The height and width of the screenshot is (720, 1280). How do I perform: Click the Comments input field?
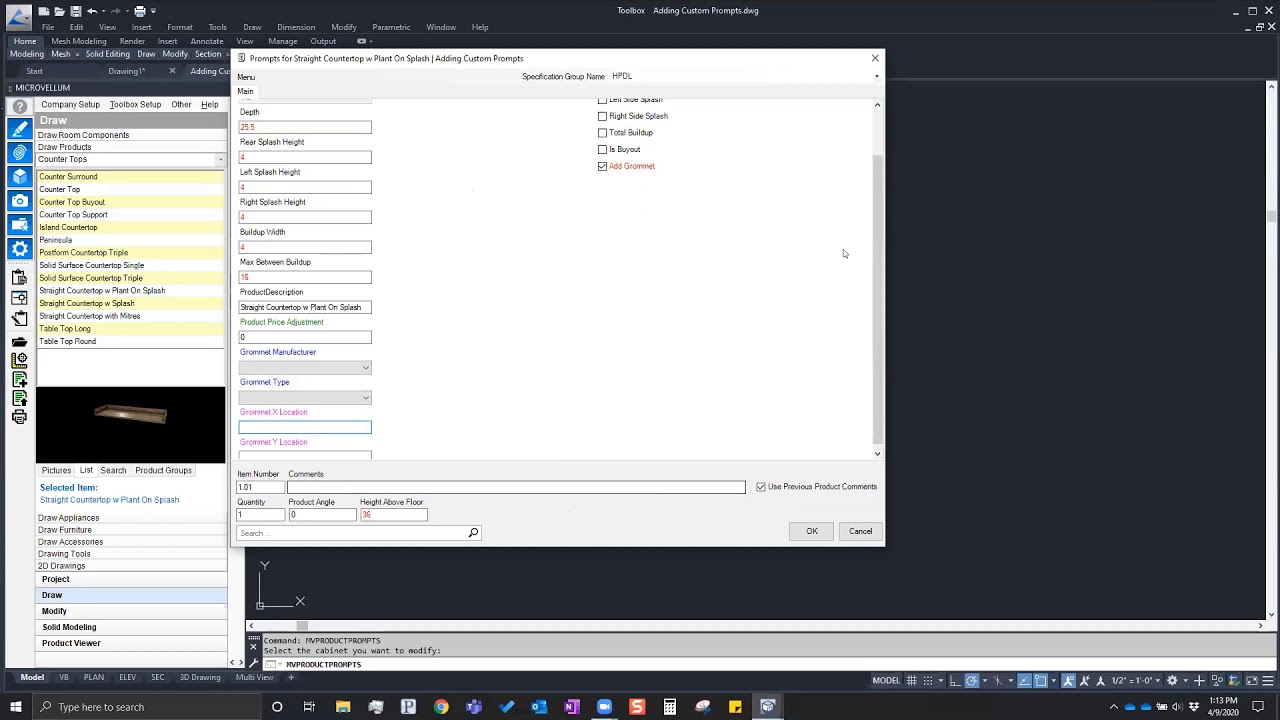pyautogui.click(x=516, y=487)
